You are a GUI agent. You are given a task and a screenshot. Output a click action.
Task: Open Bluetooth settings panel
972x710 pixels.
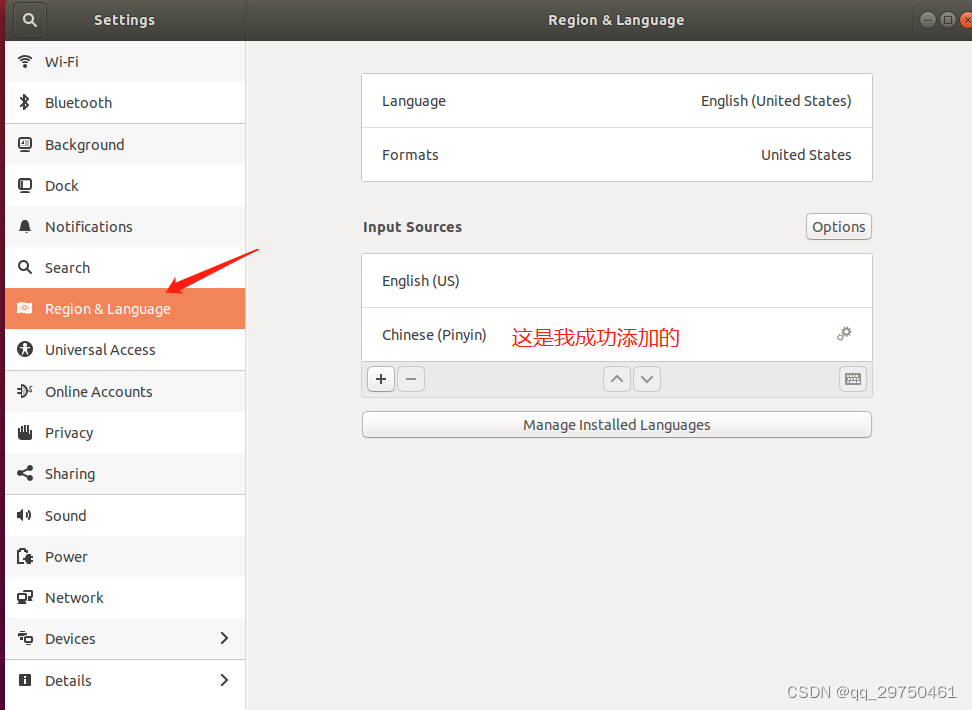pos(125,103)
